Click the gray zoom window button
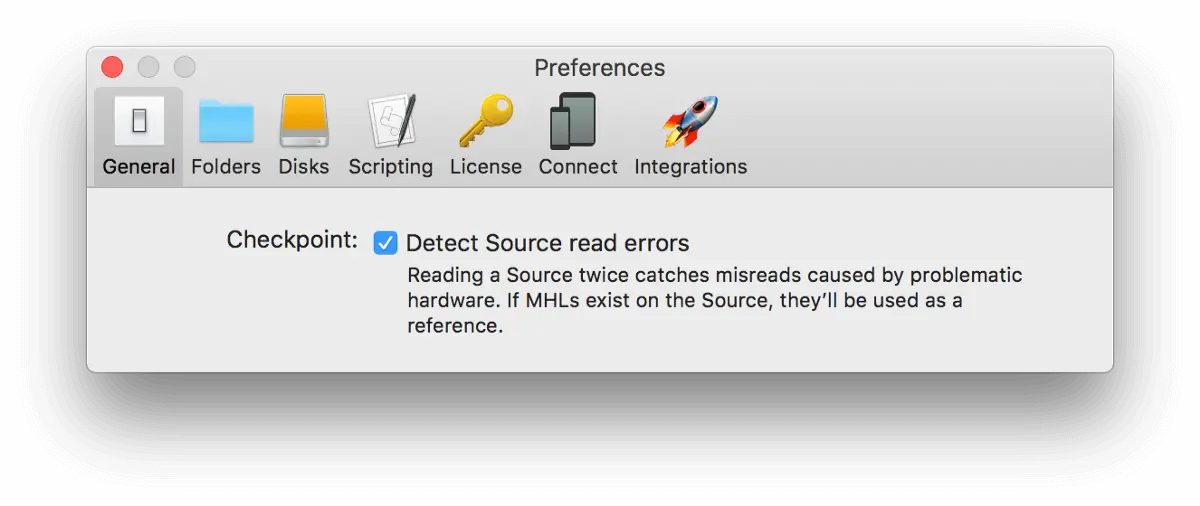1200x506 pixels. click(185, 67)
